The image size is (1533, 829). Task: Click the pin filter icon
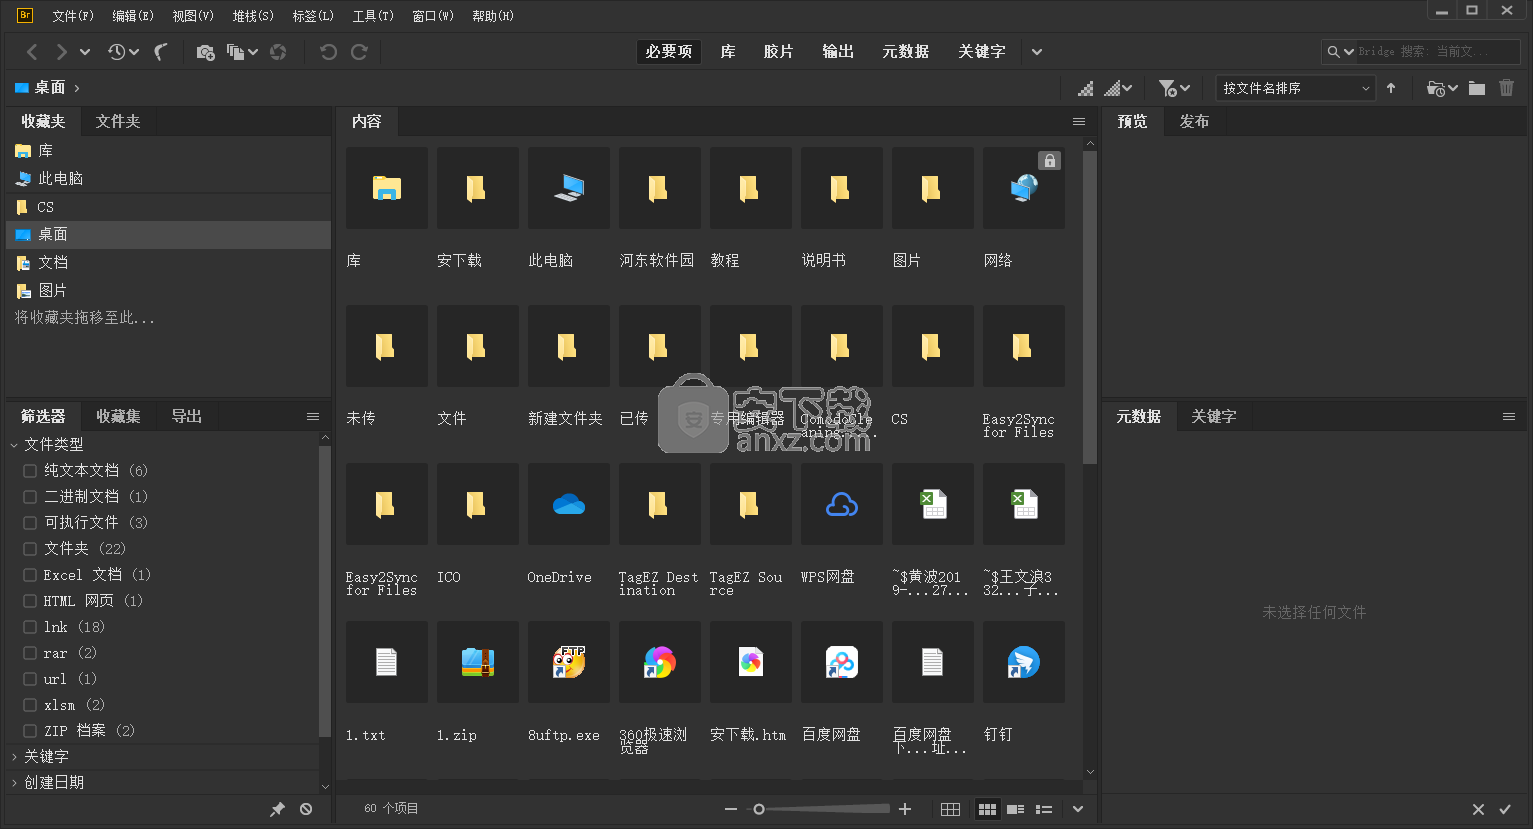tap(277, 809)
